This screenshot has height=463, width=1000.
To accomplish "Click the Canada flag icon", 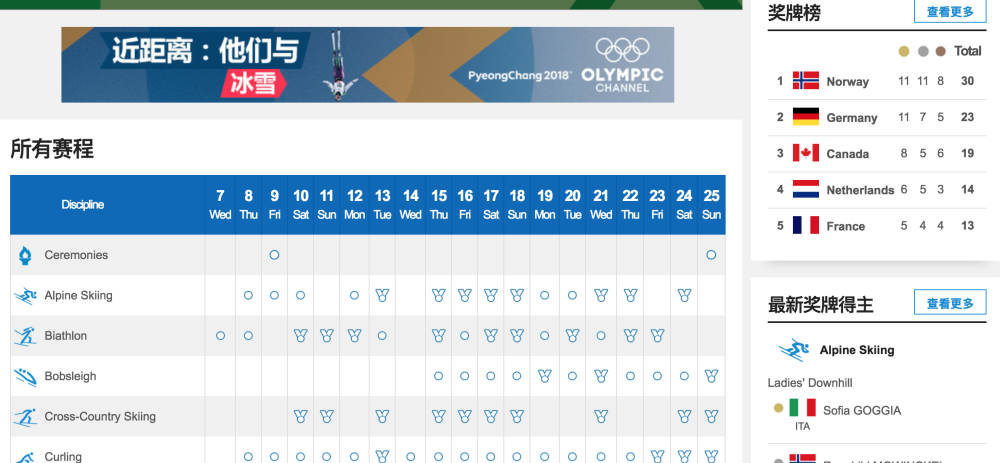I will (805, 153).
